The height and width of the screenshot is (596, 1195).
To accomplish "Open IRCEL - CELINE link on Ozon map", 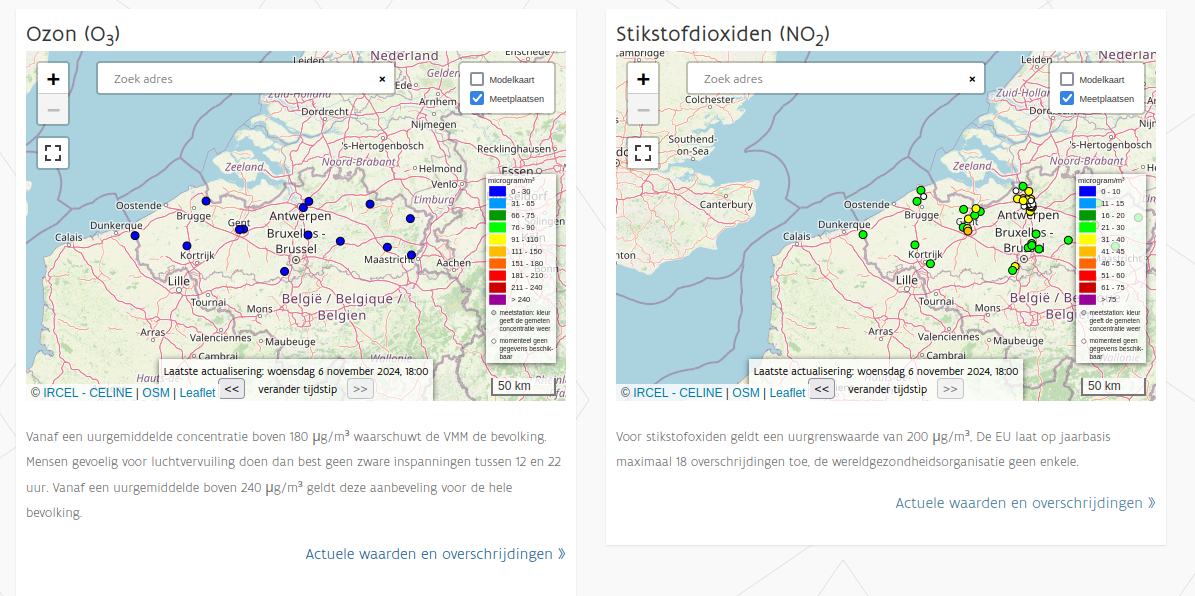I will tap(87, 393).
